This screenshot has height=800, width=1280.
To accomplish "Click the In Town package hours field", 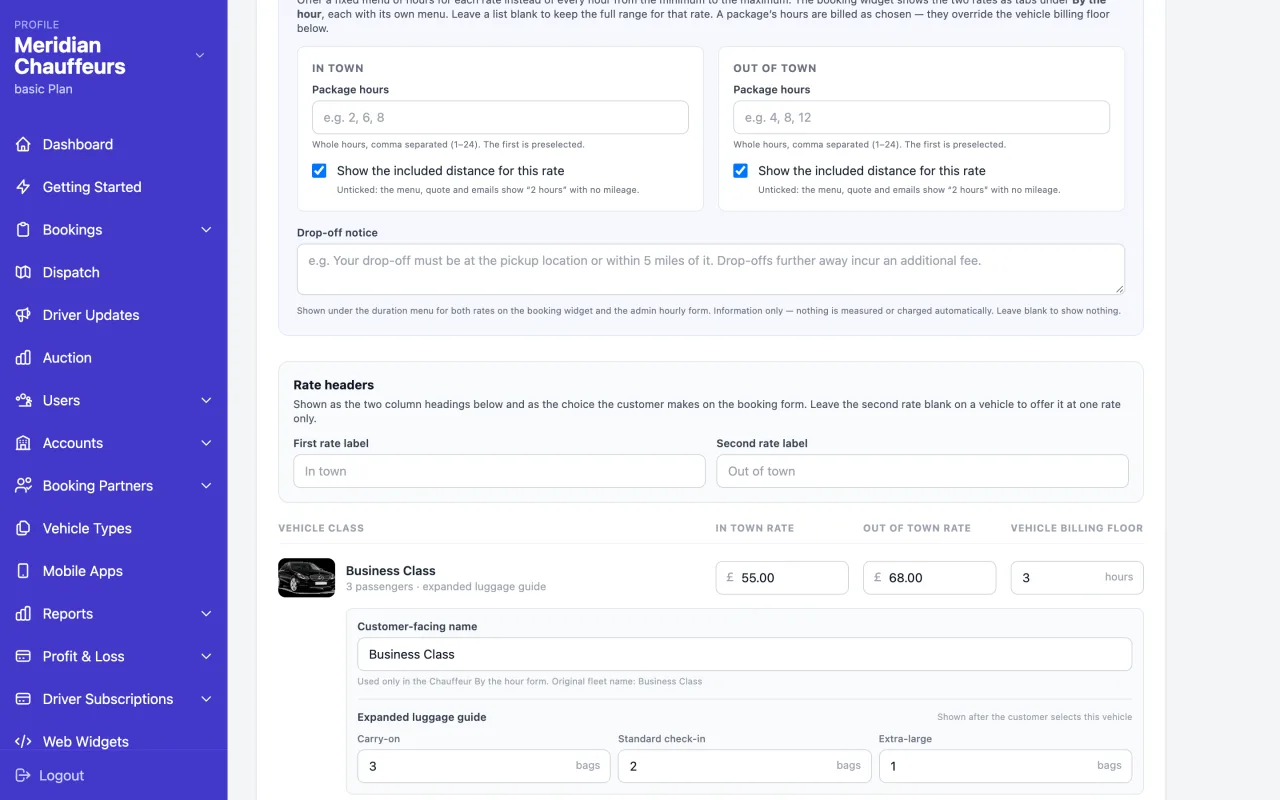I will [x=500, y=117].
